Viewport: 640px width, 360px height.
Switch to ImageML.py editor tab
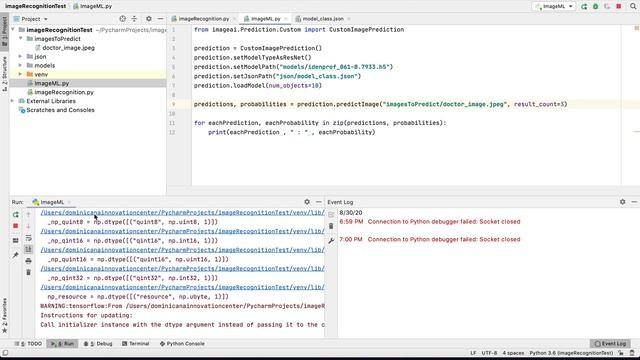tap(265, 19)
